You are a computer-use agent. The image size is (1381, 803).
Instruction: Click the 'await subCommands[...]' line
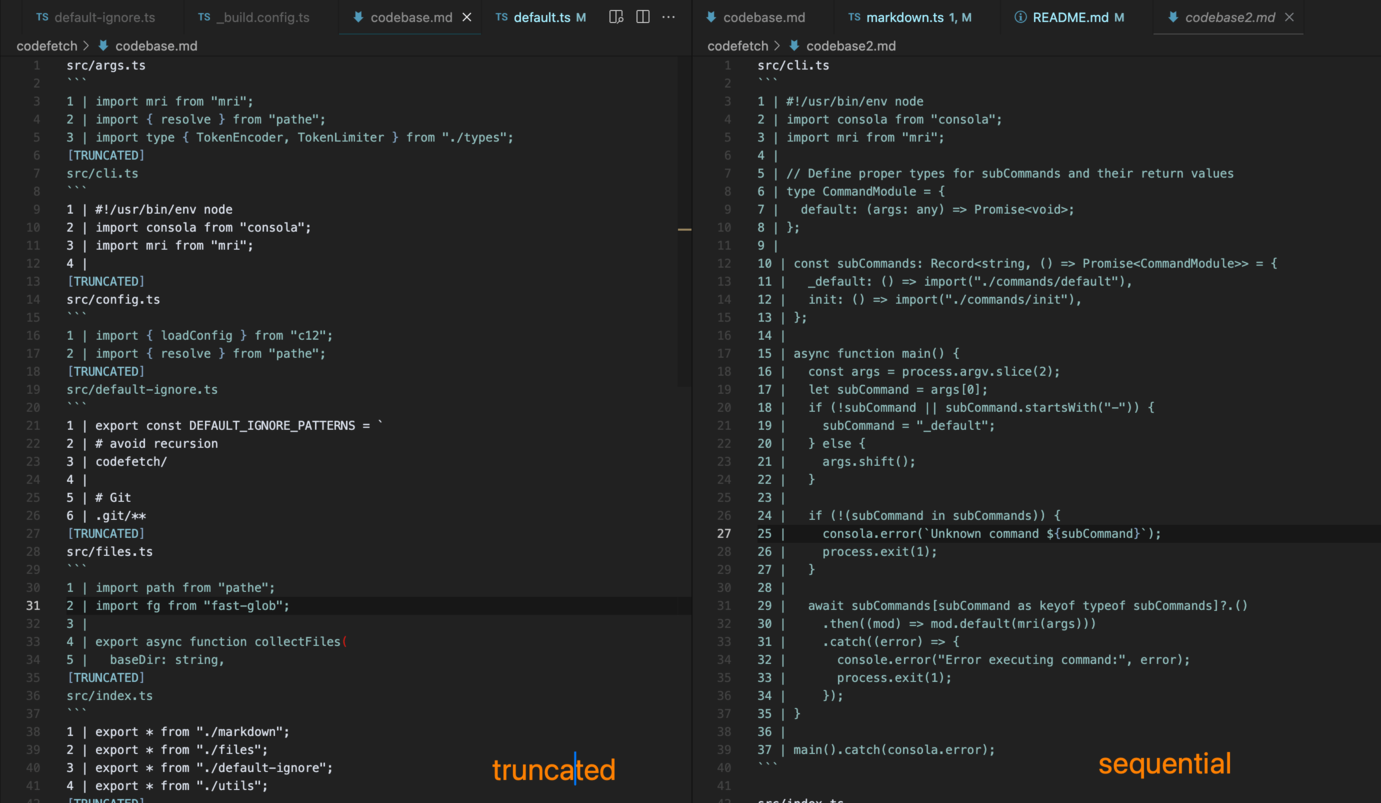1003,605
